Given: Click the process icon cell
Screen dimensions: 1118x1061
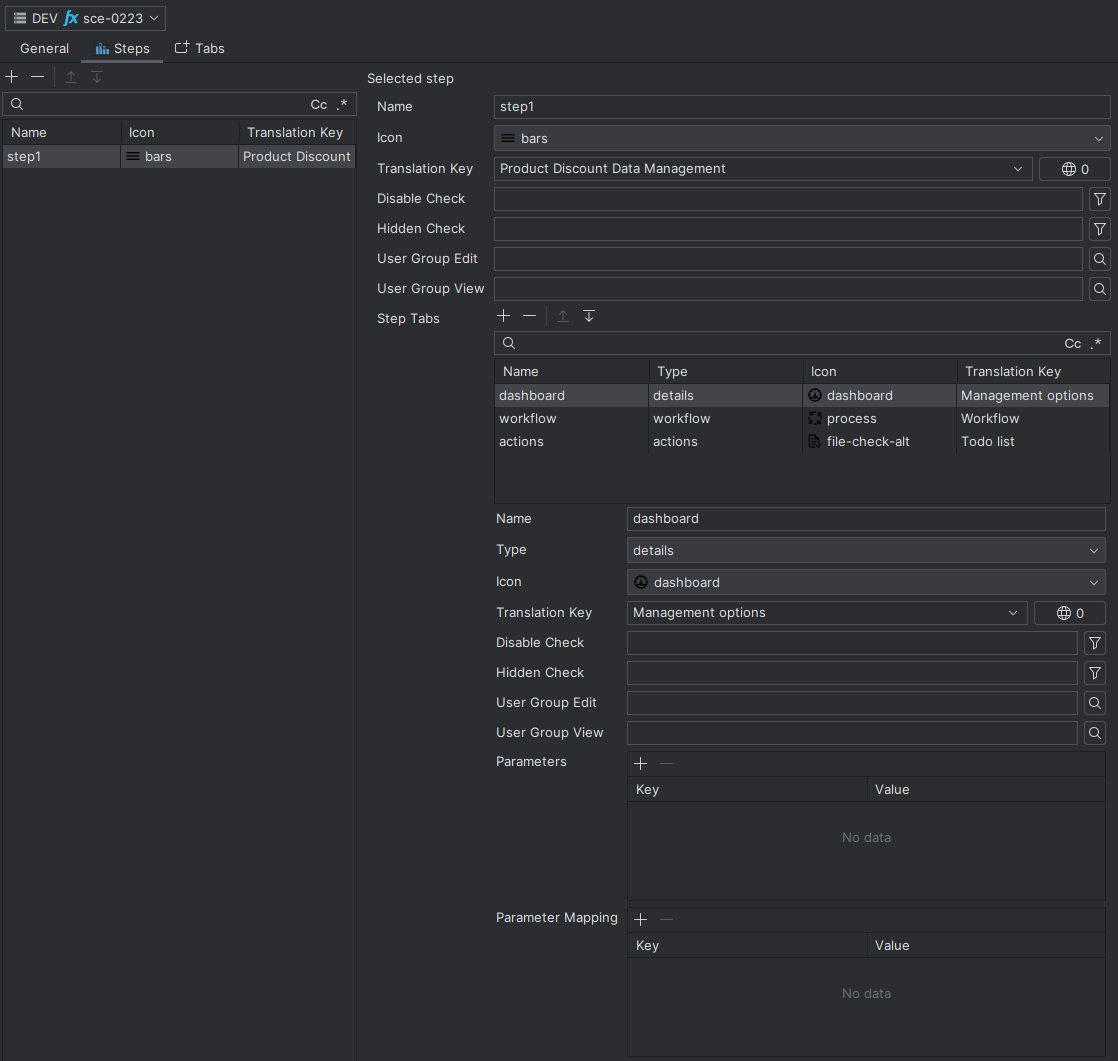Looking at the screenshot, I should 879,419.
